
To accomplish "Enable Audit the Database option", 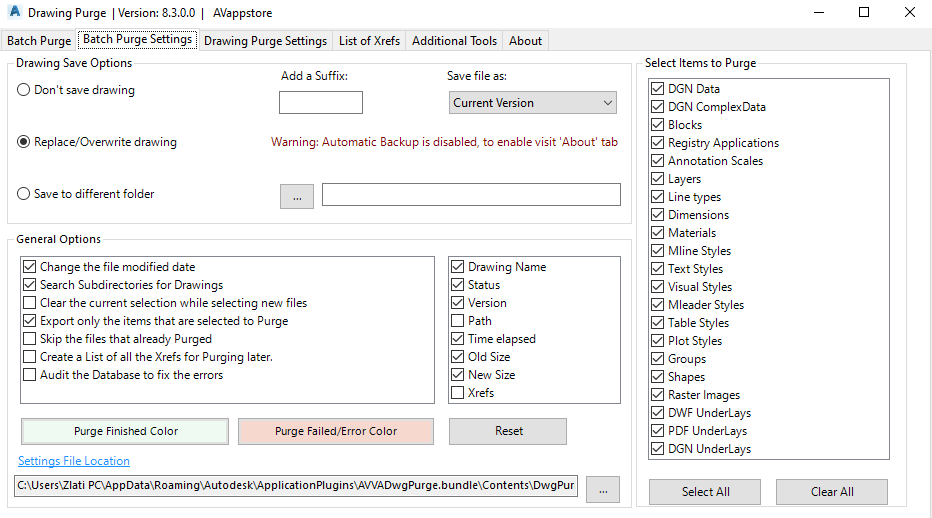I will [30, 375].
